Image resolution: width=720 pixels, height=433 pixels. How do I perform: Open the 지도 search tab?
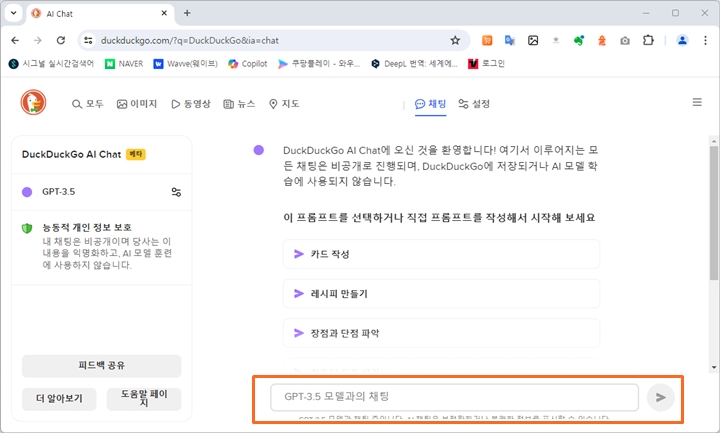coord(284,104)
